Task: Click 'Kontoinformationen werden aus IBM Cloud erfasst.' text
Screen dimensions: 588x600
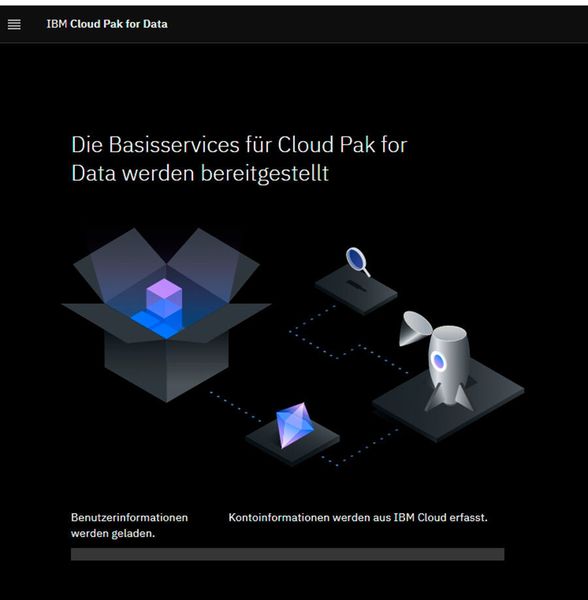Action: (x=358, y=517)
